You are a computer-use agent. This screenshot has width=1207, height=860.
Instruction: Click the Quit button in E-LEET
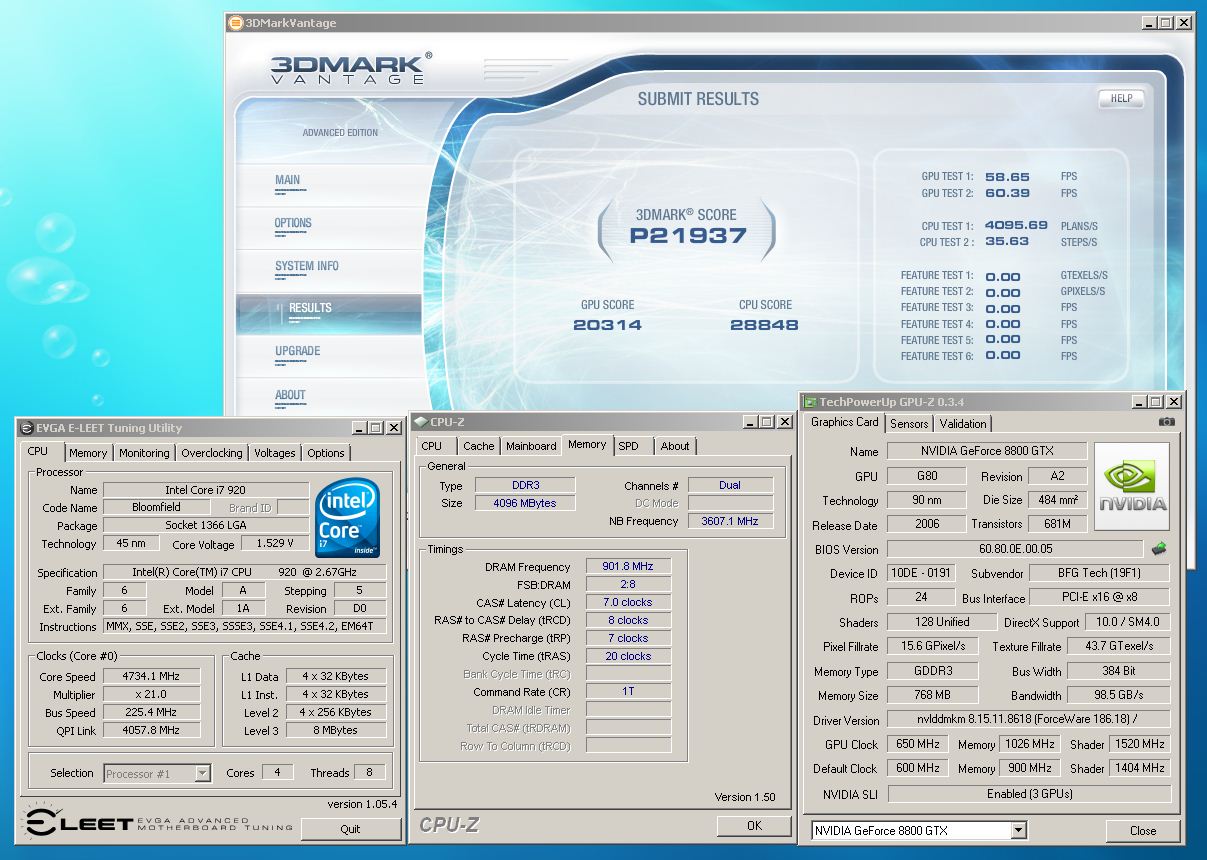coord(350,829)
